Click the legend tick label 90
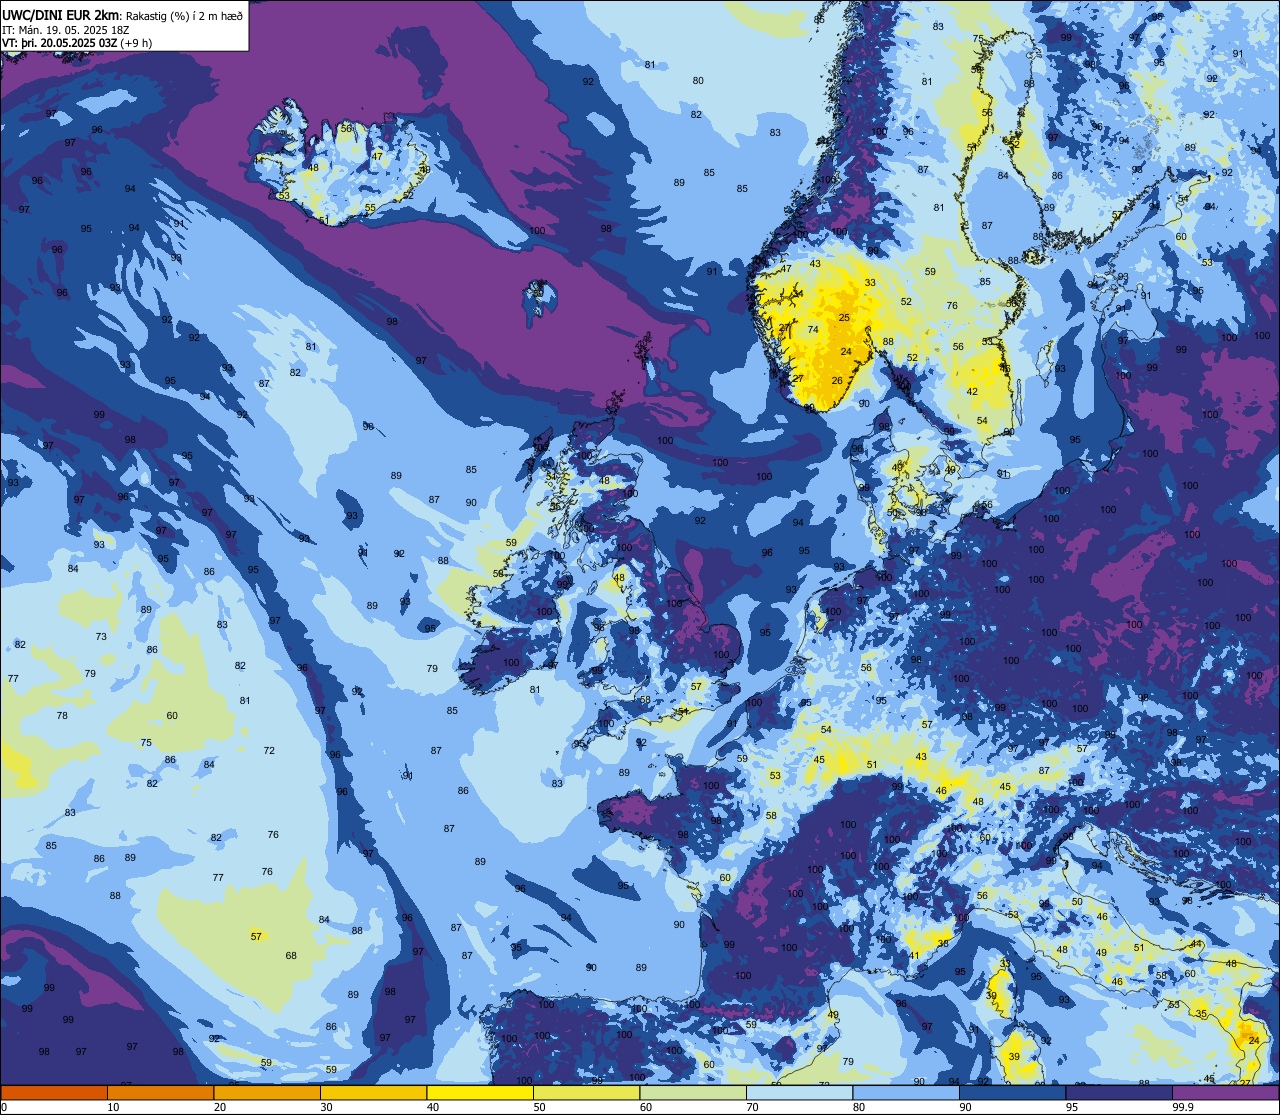1280x1115 pixels. tap(965, 1107)
